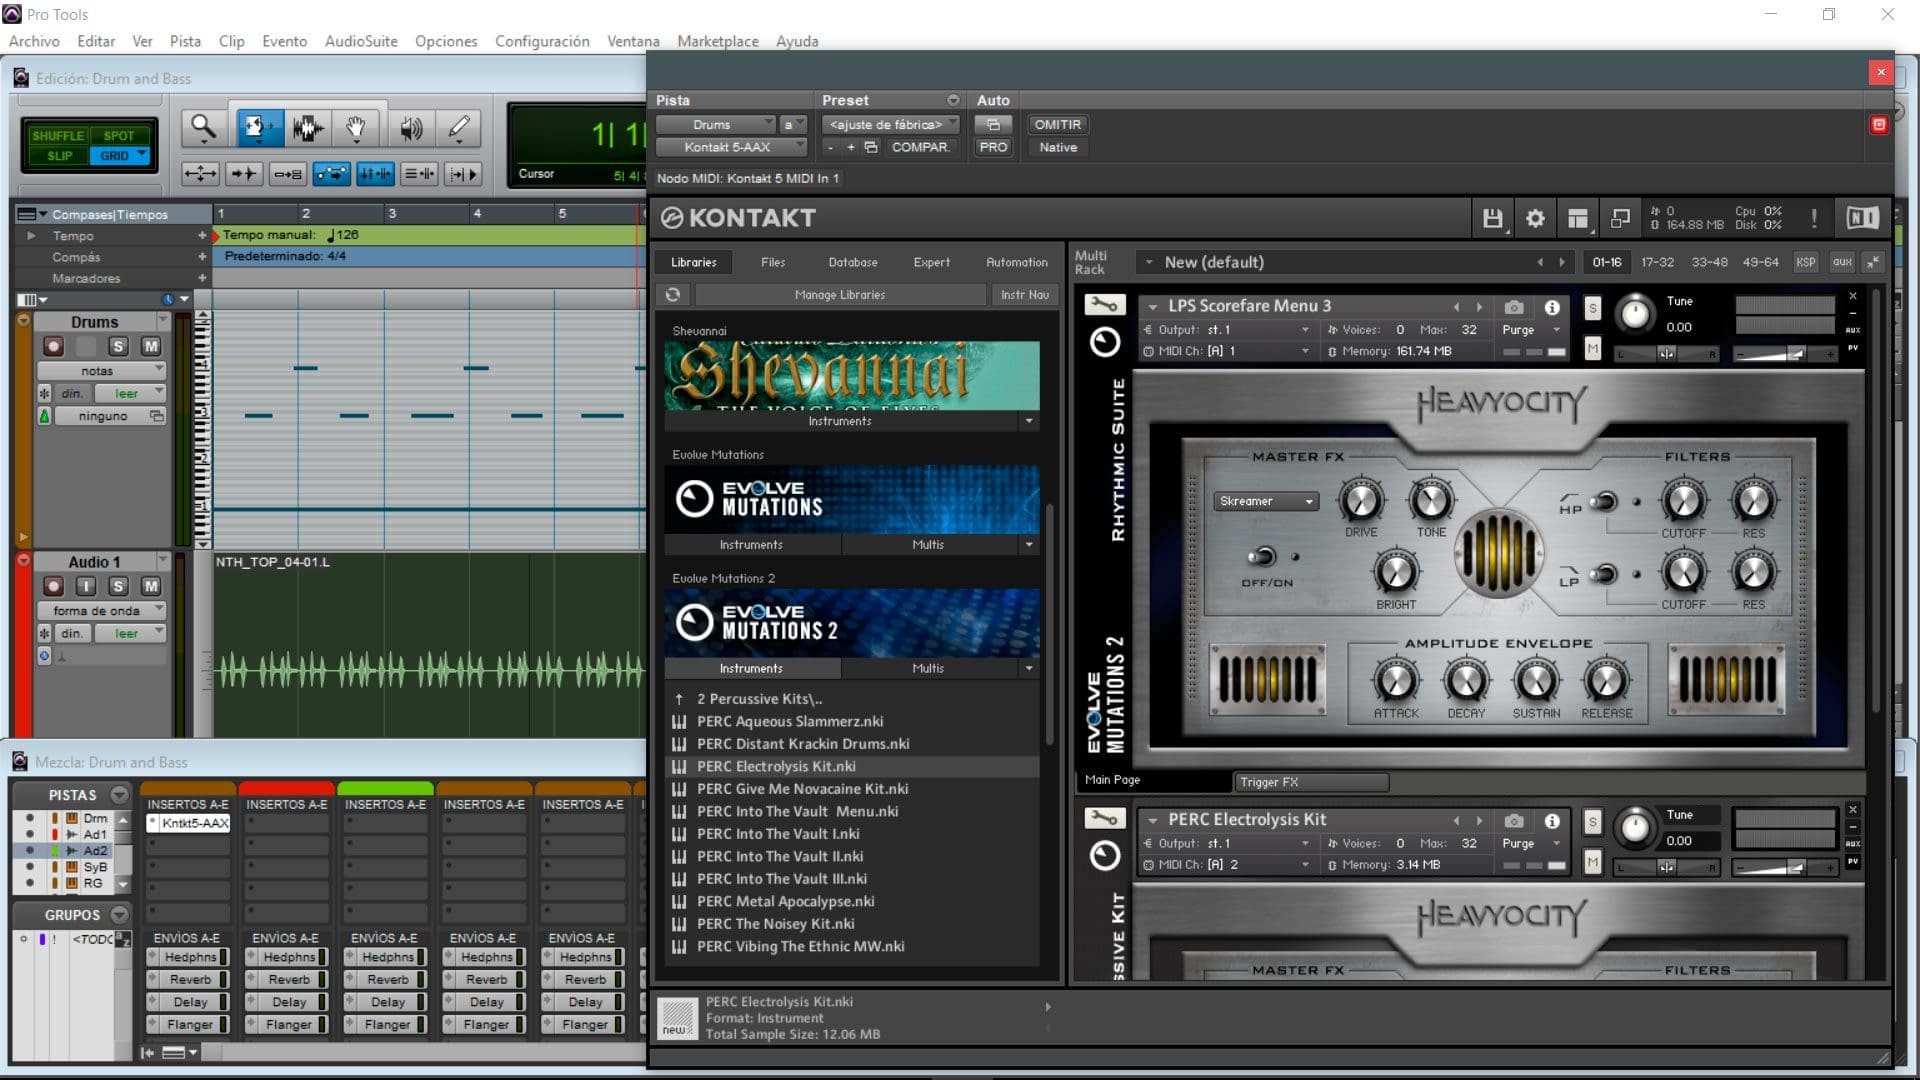This screenshot has width=1920, height=1080.
Task: Toggle the HP filter switch
Action: (x=1604, y=501)
